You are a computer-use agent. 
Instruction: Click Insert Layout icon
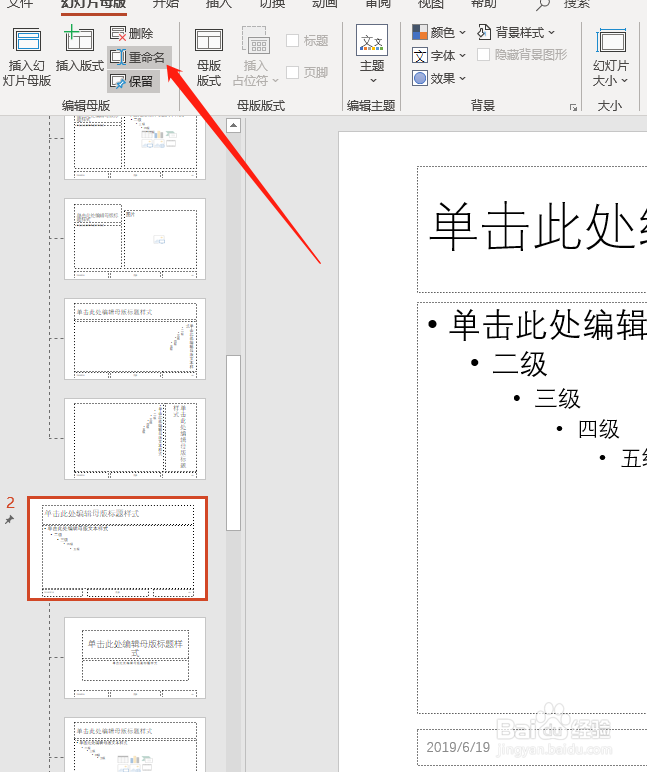click(79, 39)
